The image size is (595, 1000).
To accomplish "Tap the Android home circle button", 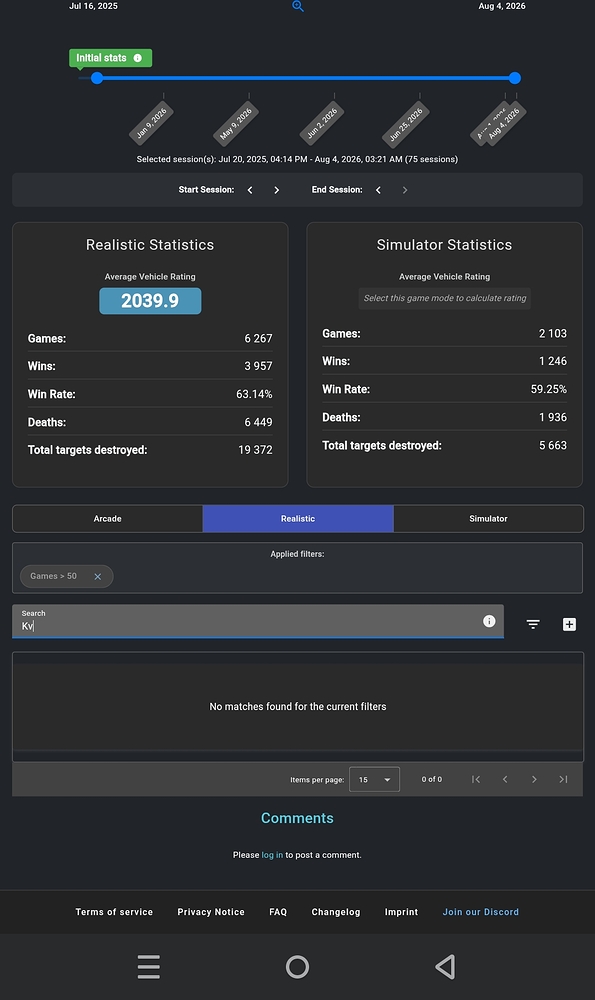I will (297, 967).
